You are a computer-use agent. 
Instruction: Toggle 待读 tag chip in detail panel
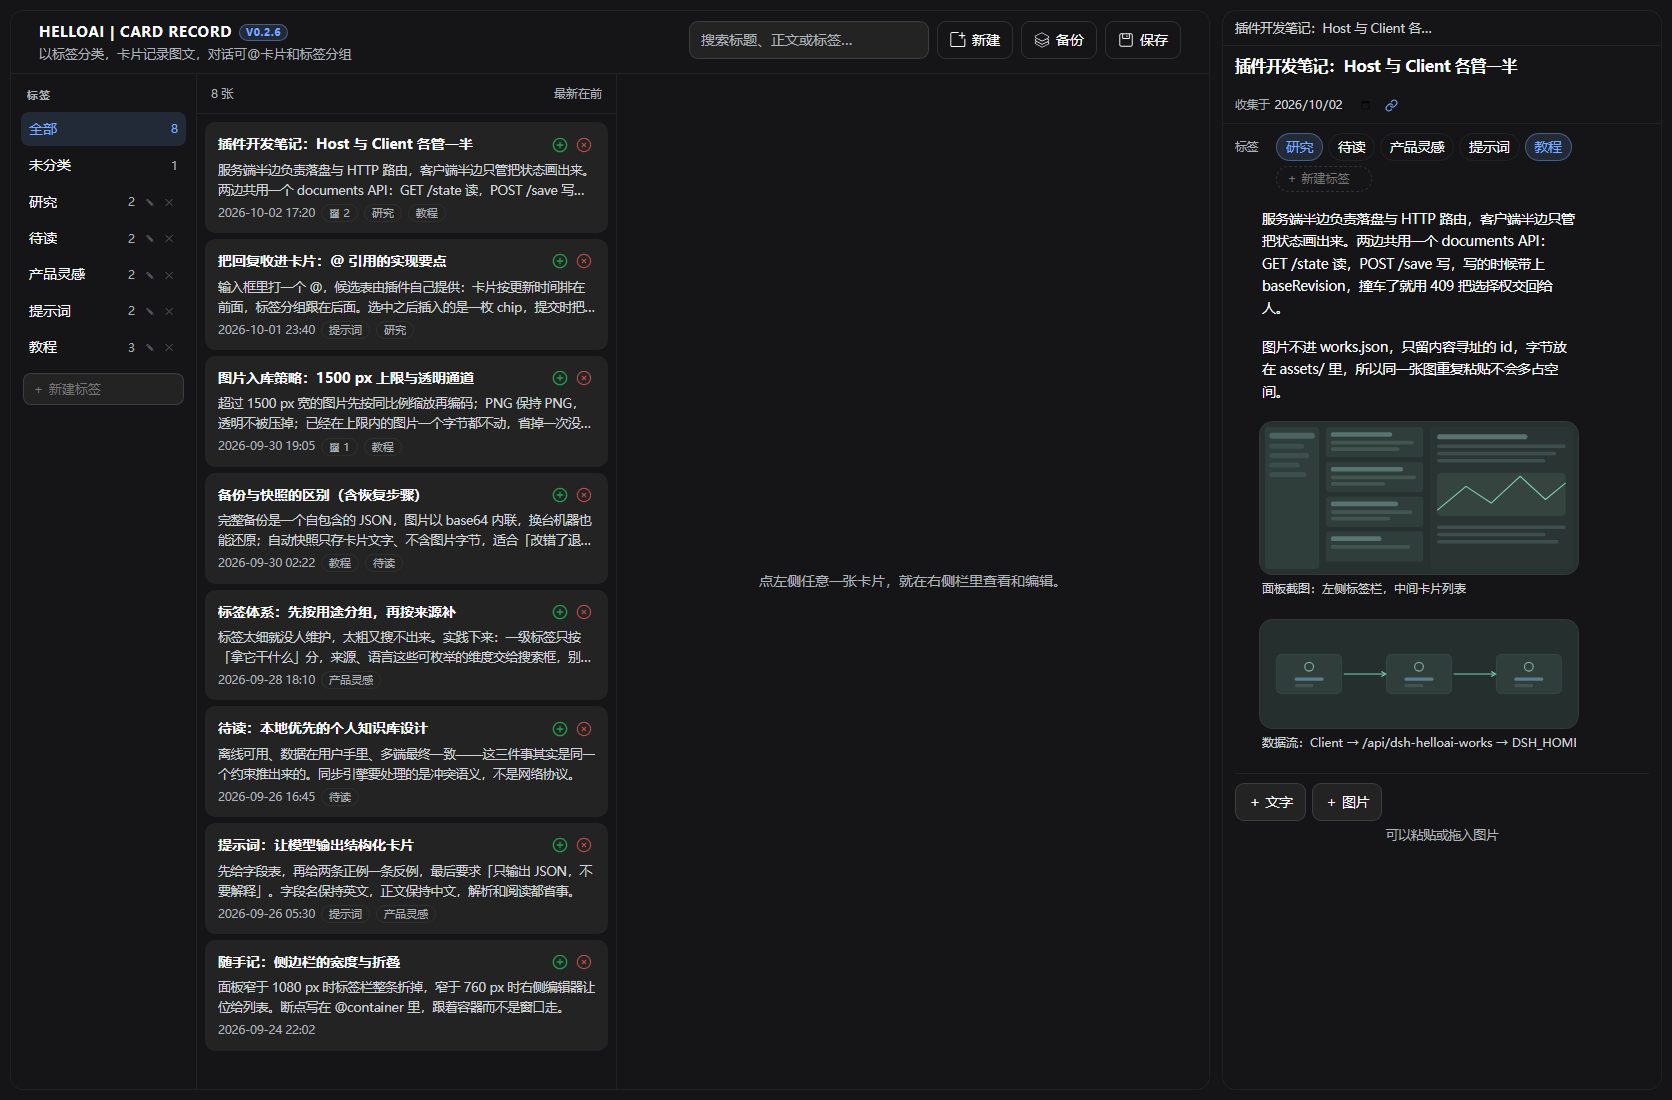tap(1352, 147)
